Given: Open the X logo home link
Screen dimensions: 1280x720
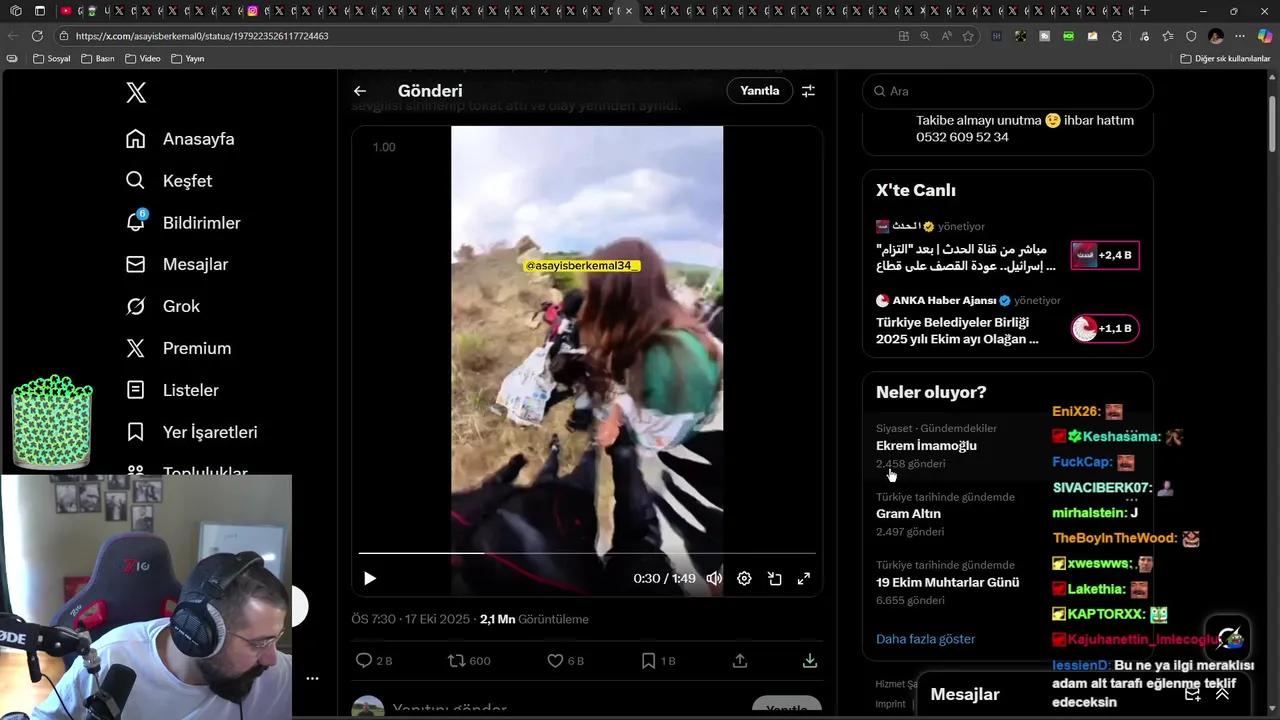Looking at the screenshot, I should pos(136,93).
